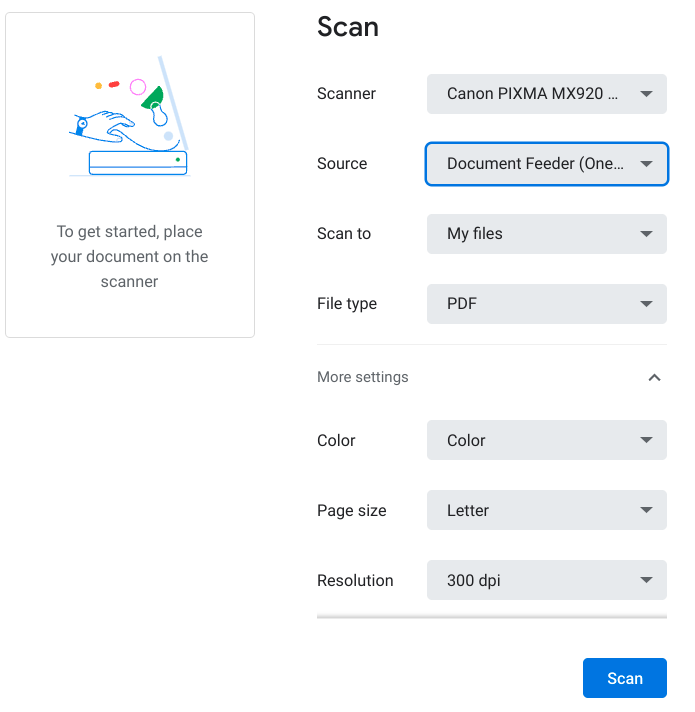Click the Resolution field label

point(355,581)
